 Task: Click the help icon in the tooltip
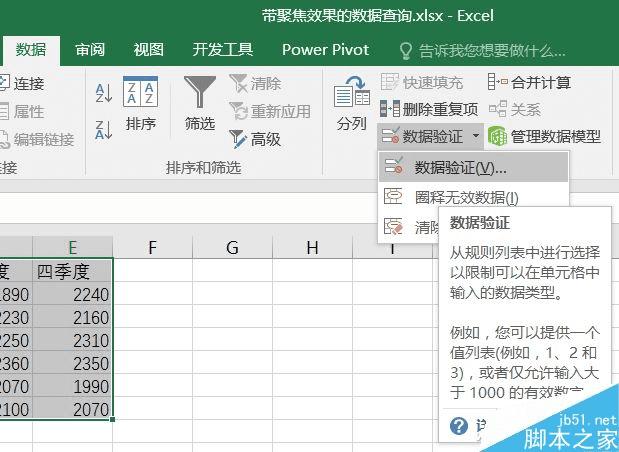(x=459, y=426)
